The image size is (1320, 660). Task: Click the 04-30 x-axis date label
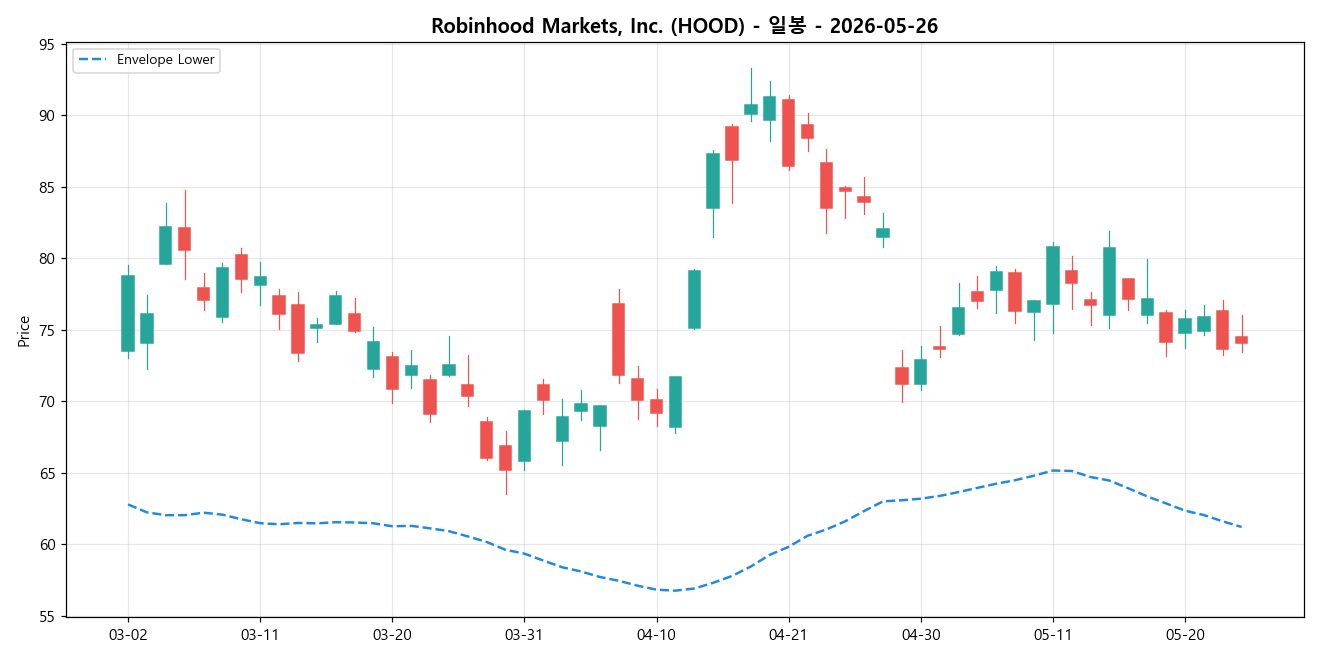point(921,634)
